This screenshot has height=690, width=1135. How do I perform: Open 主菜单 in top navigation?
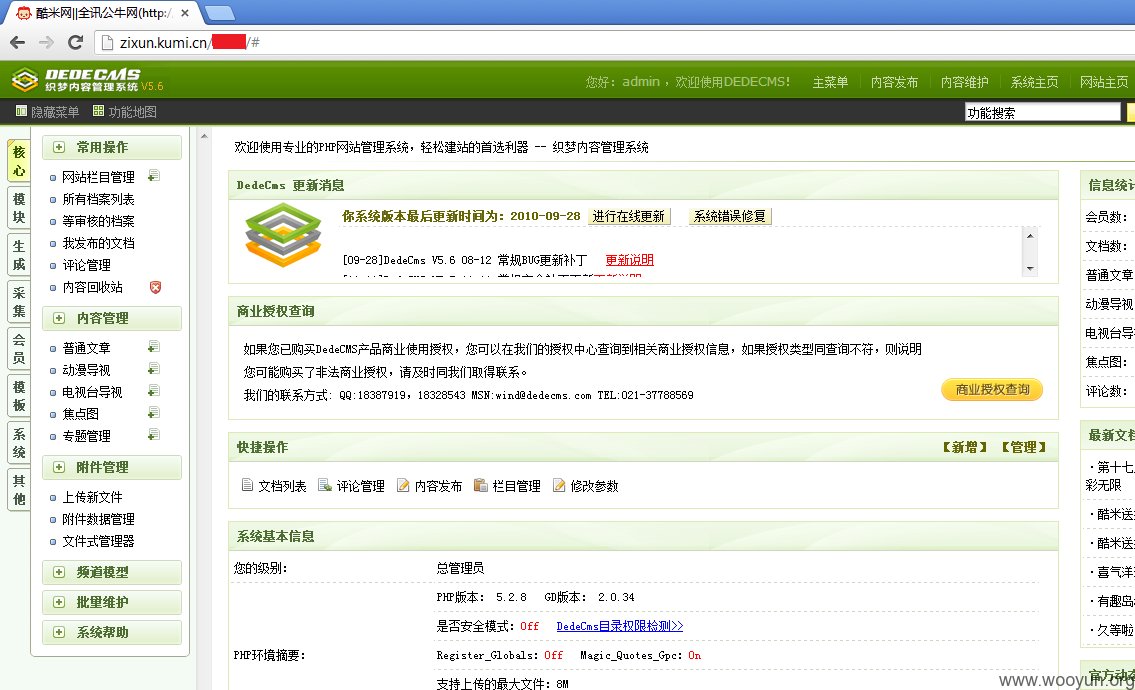(x=830, y=83)
